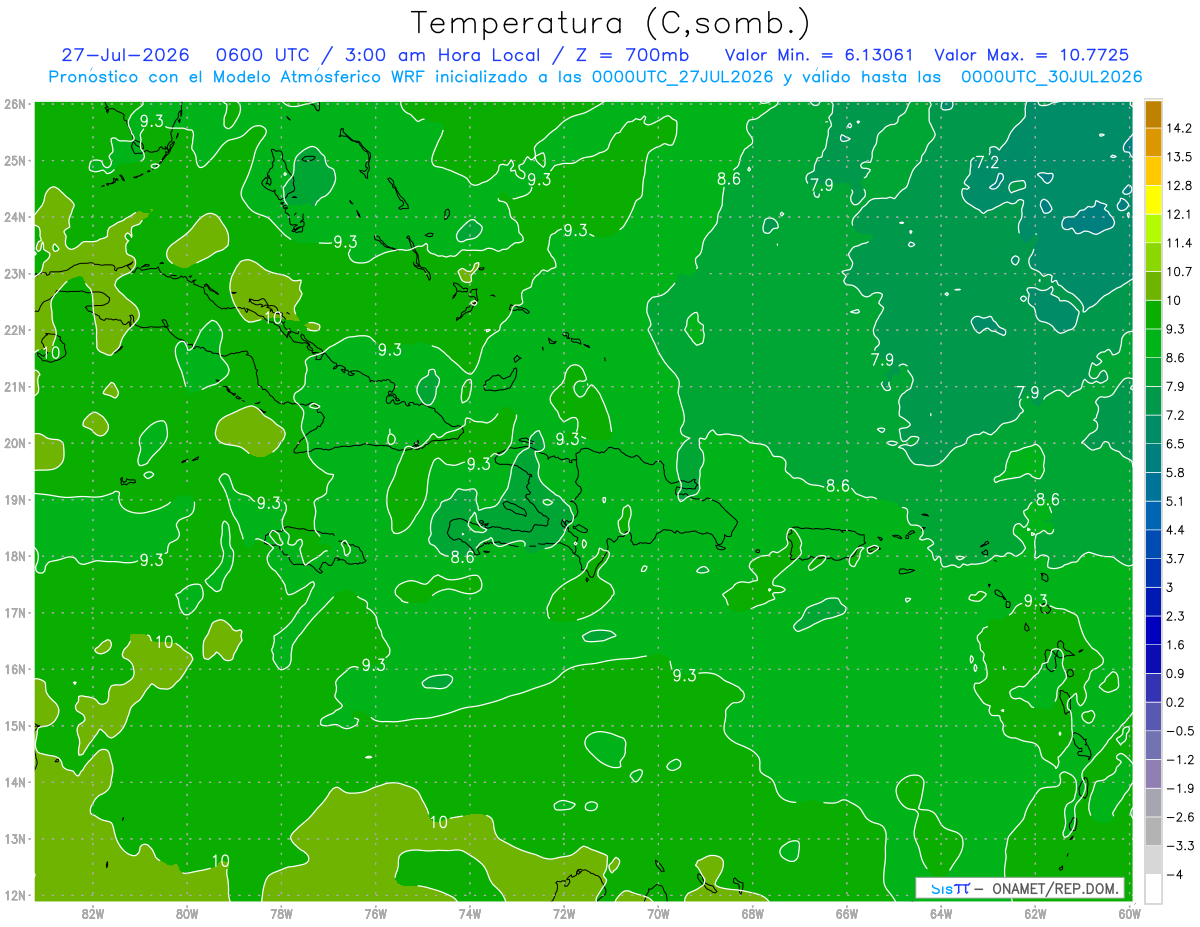The width and height of the screenshot is (1200, 927).
Task: Click the "Valor Min. = 6.13061" value
Action: coord(820,55)
